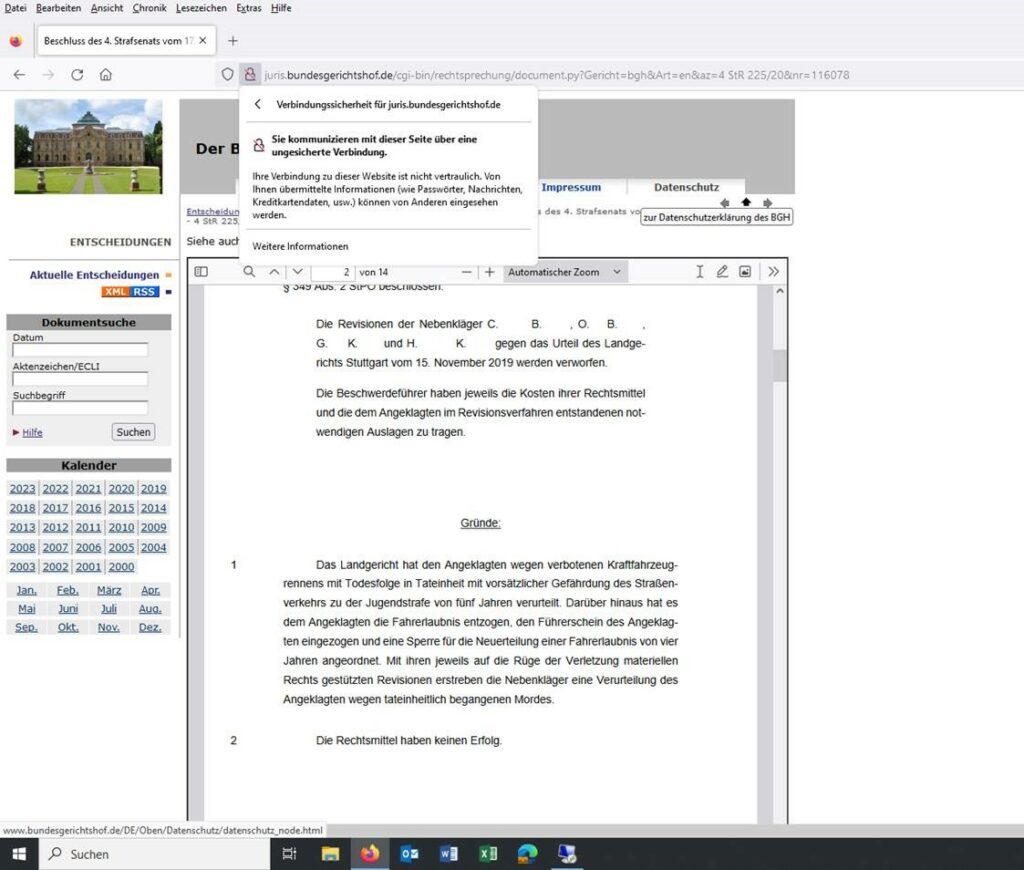Zoom out with the minus icon
This screenshot has height=870, width=1024.
pos(466,272)
